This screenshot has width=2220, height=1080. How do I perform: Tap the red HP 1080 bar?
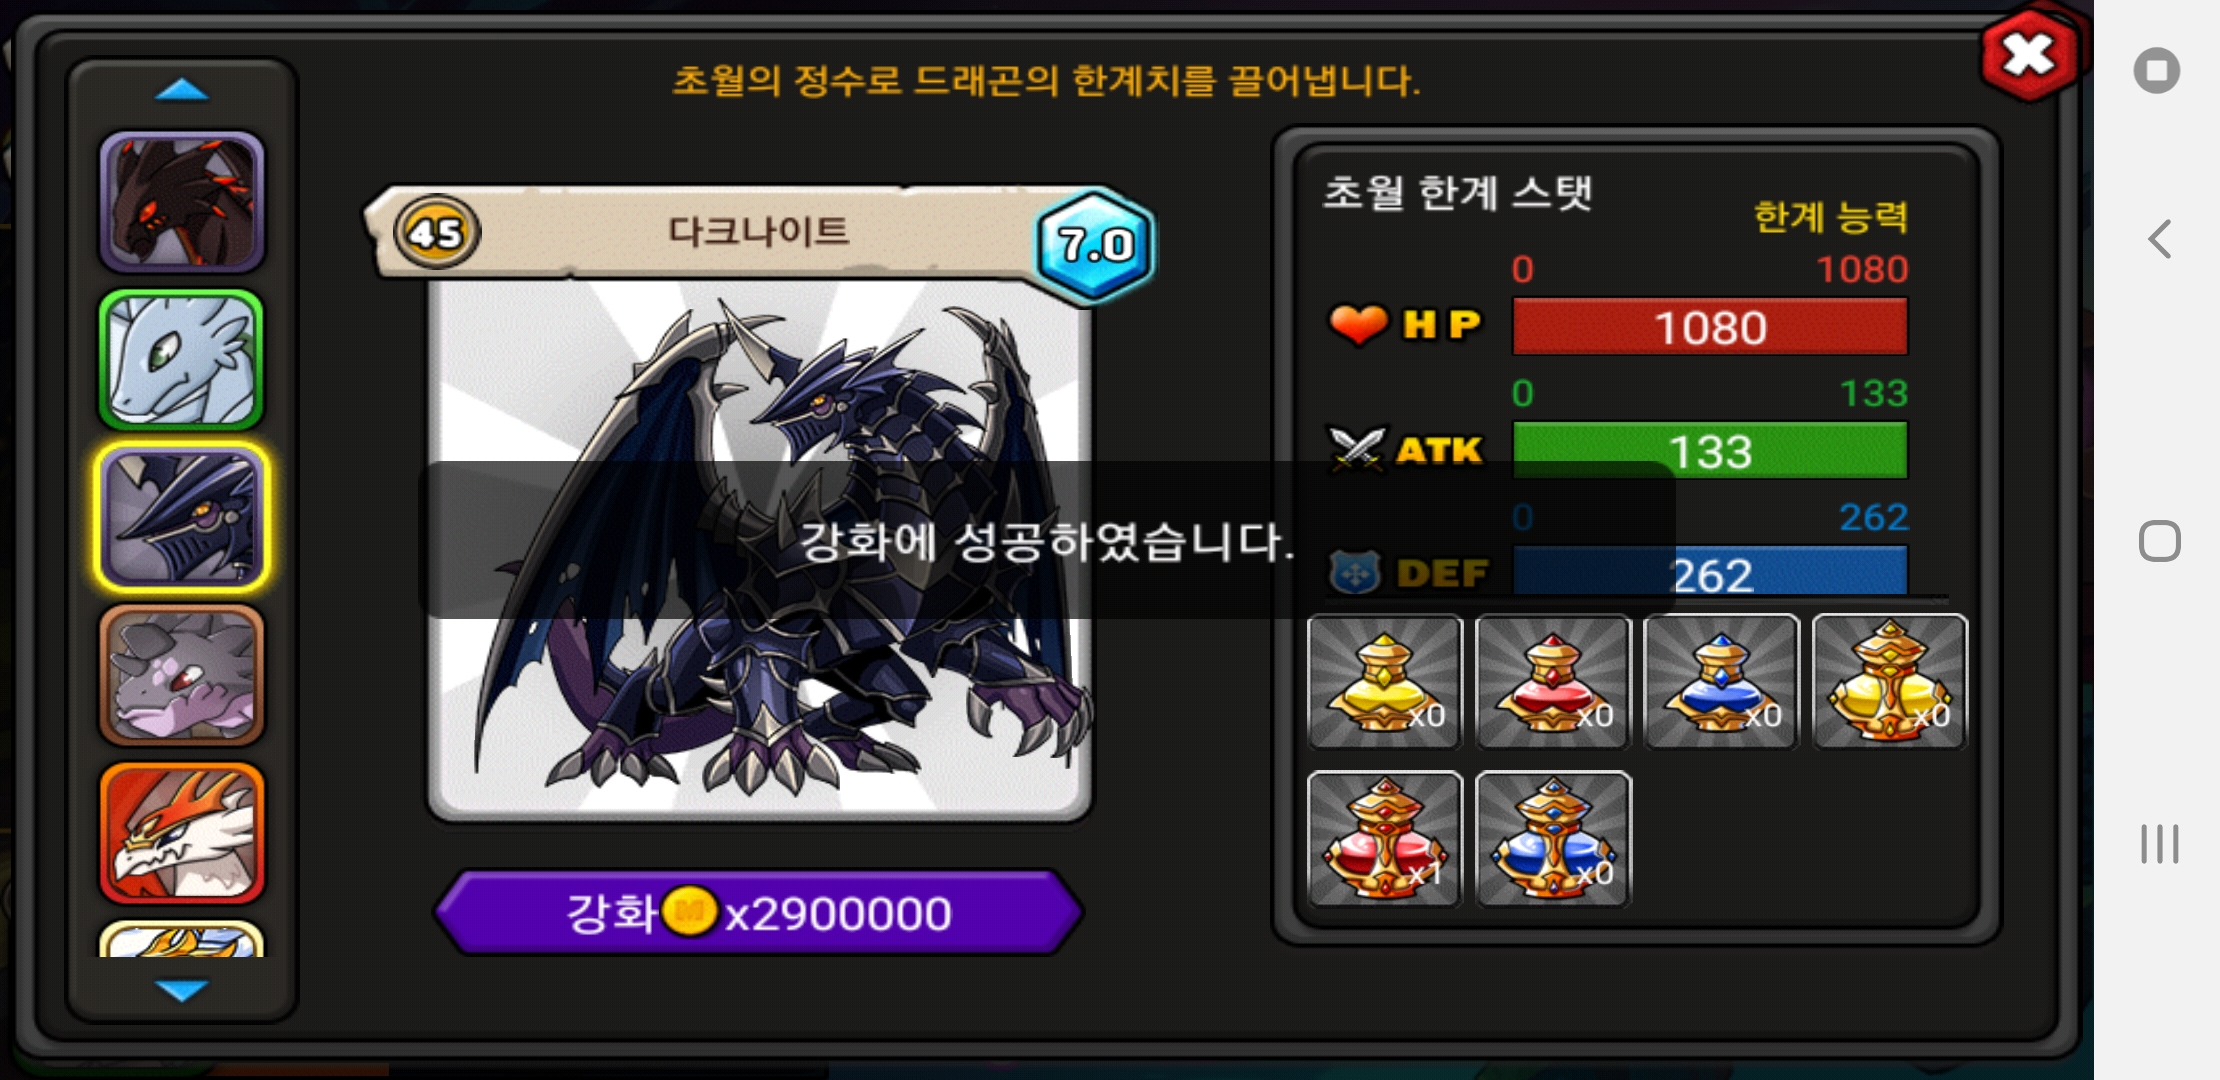coord(1710,326)
